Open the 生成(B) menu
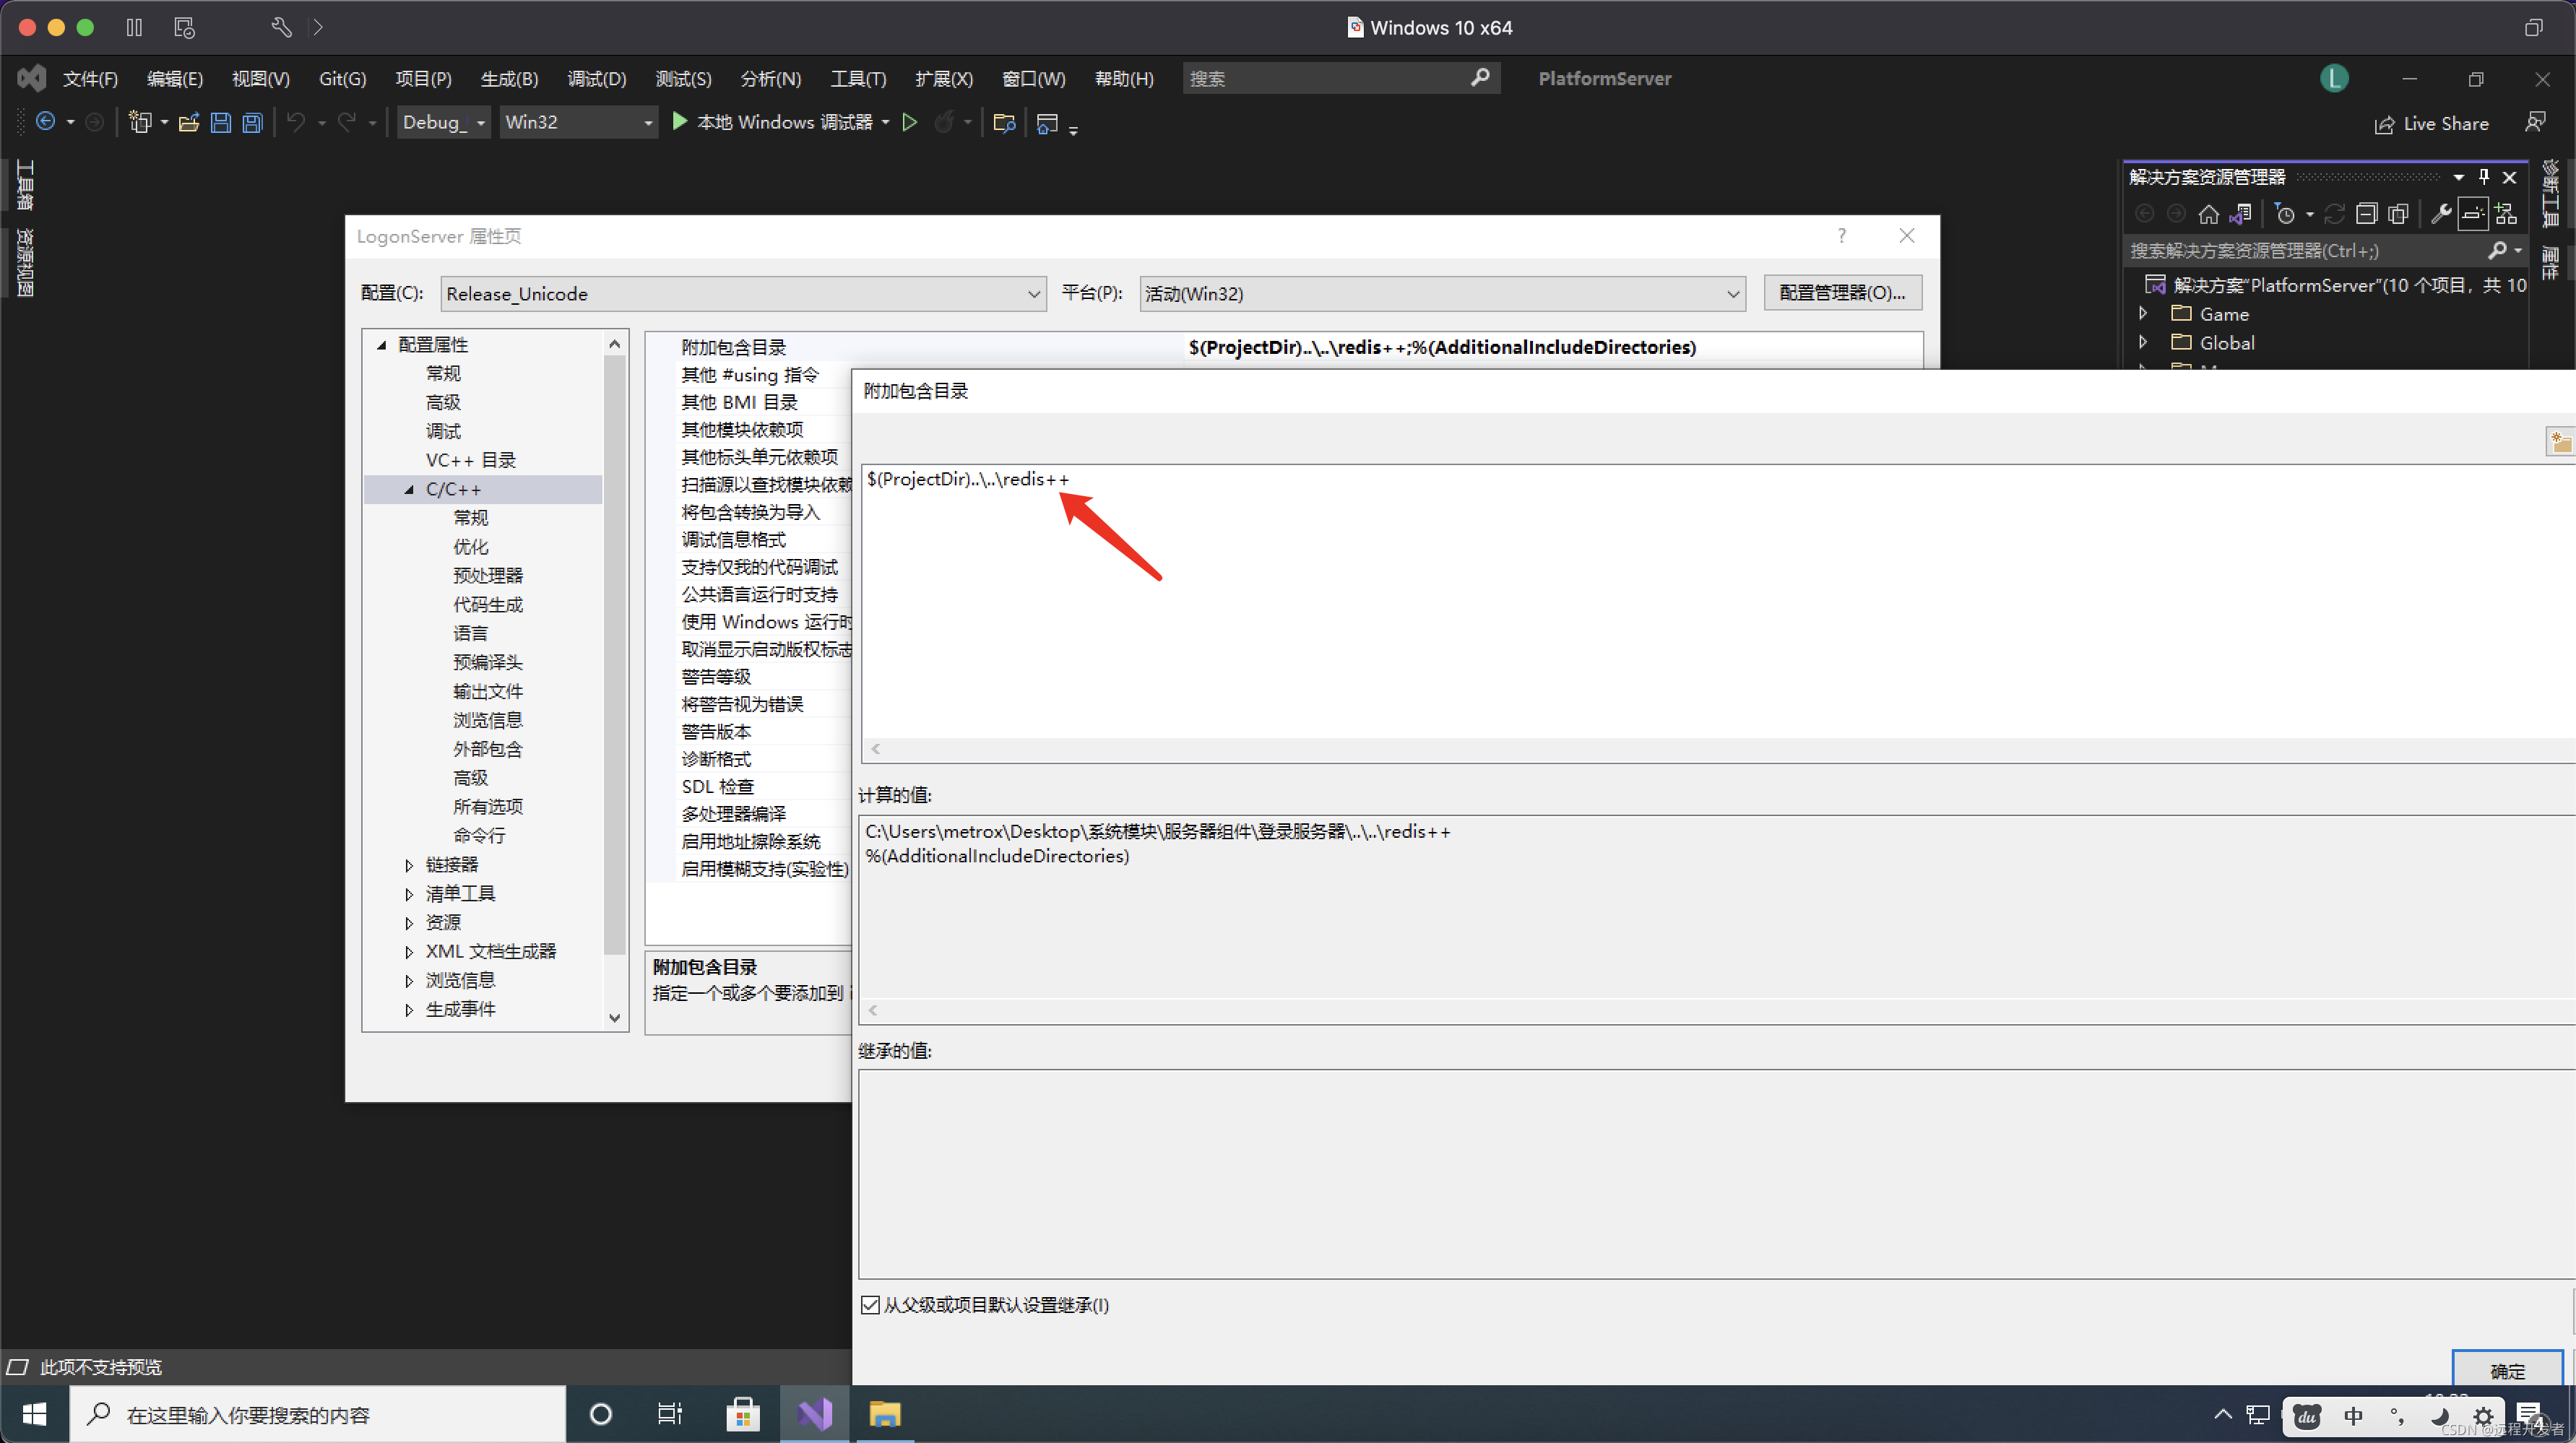Viewport: 2576px width, 1443px height. click(x=509, y=79)
